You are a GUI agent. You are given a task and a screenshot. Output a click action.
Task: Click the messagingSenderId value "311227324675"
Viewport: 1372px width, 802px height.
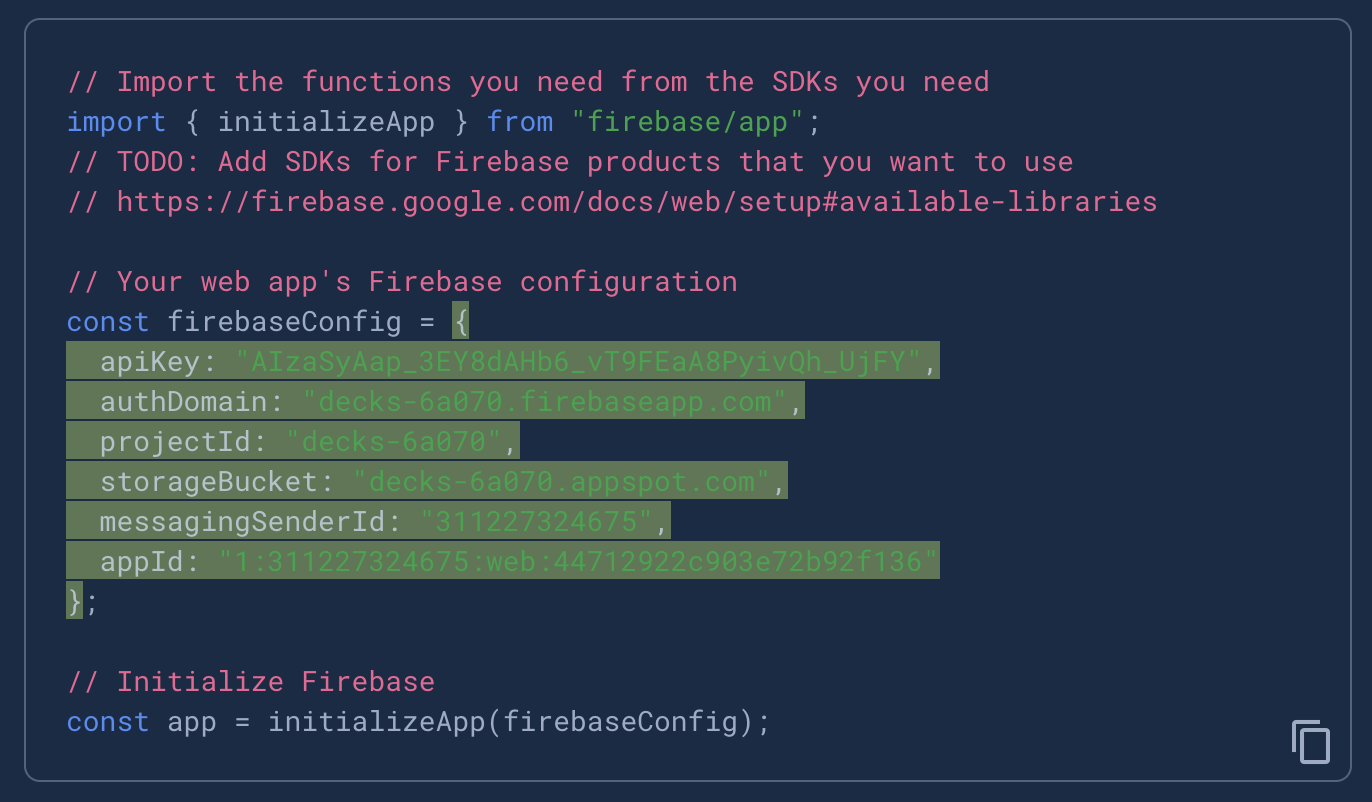tap(536, 522)
